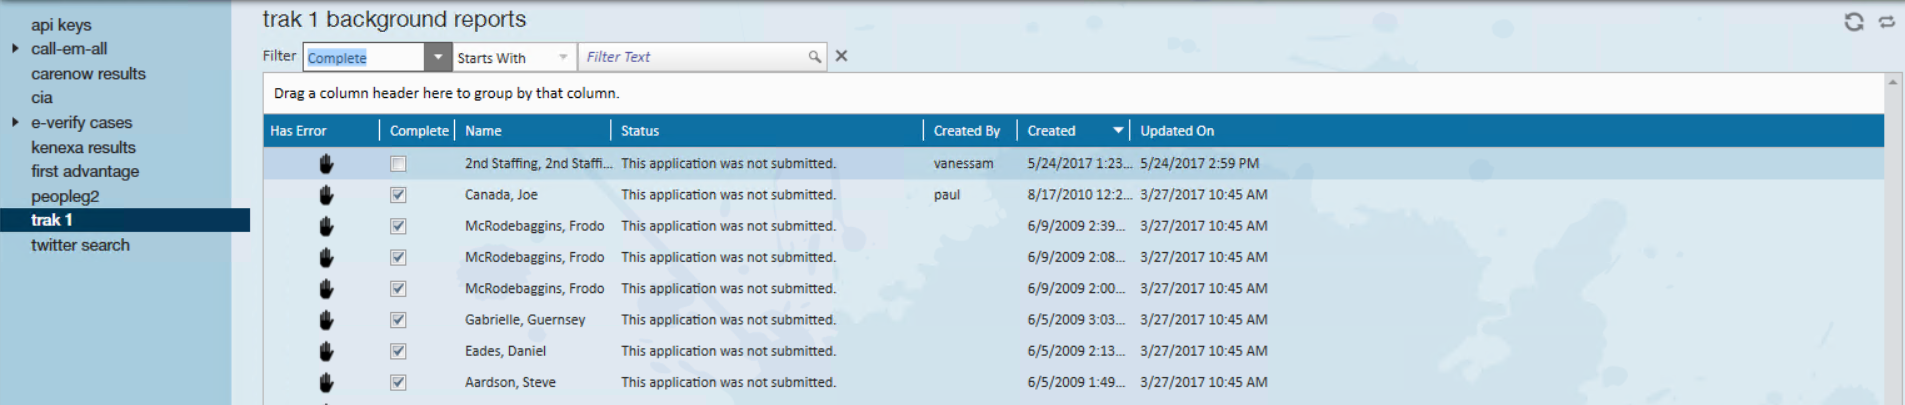
Task: Click the name Aardson, Steve
Action: [510, 383]
